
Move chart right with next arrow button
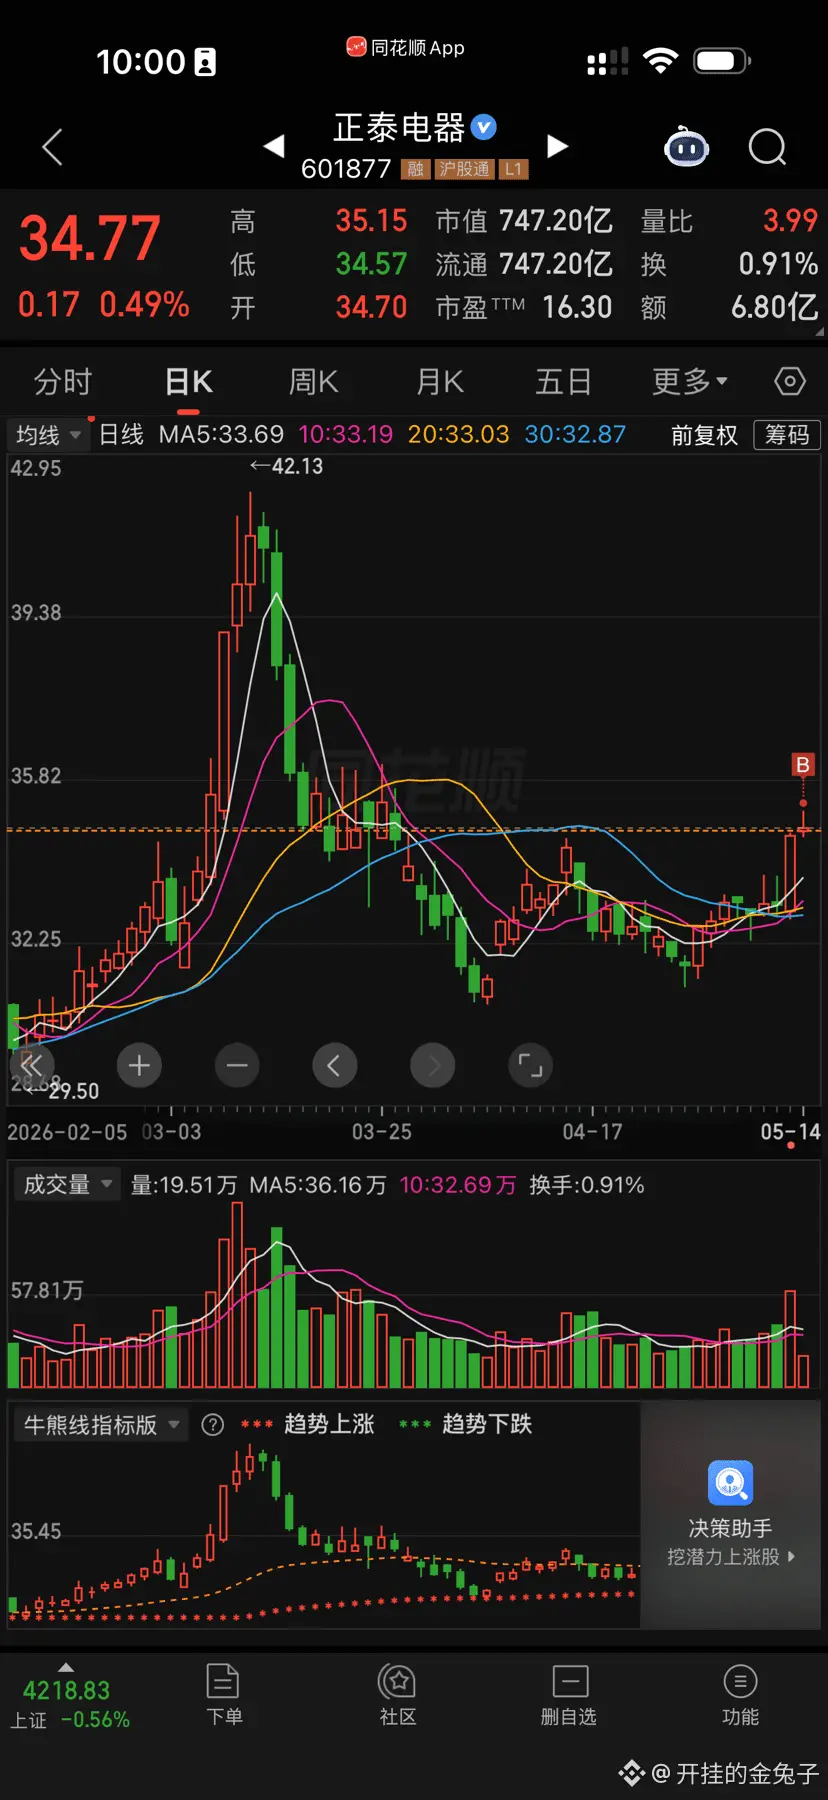(432, 1065)
